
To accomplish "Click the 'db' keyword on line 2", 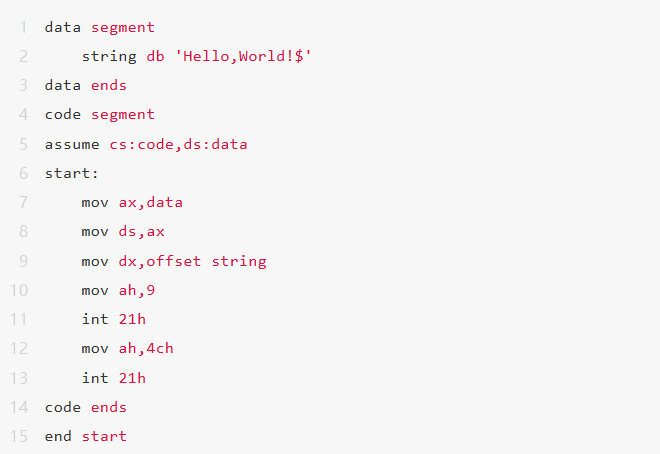I will pyautogui.click(x=155, y=56).
